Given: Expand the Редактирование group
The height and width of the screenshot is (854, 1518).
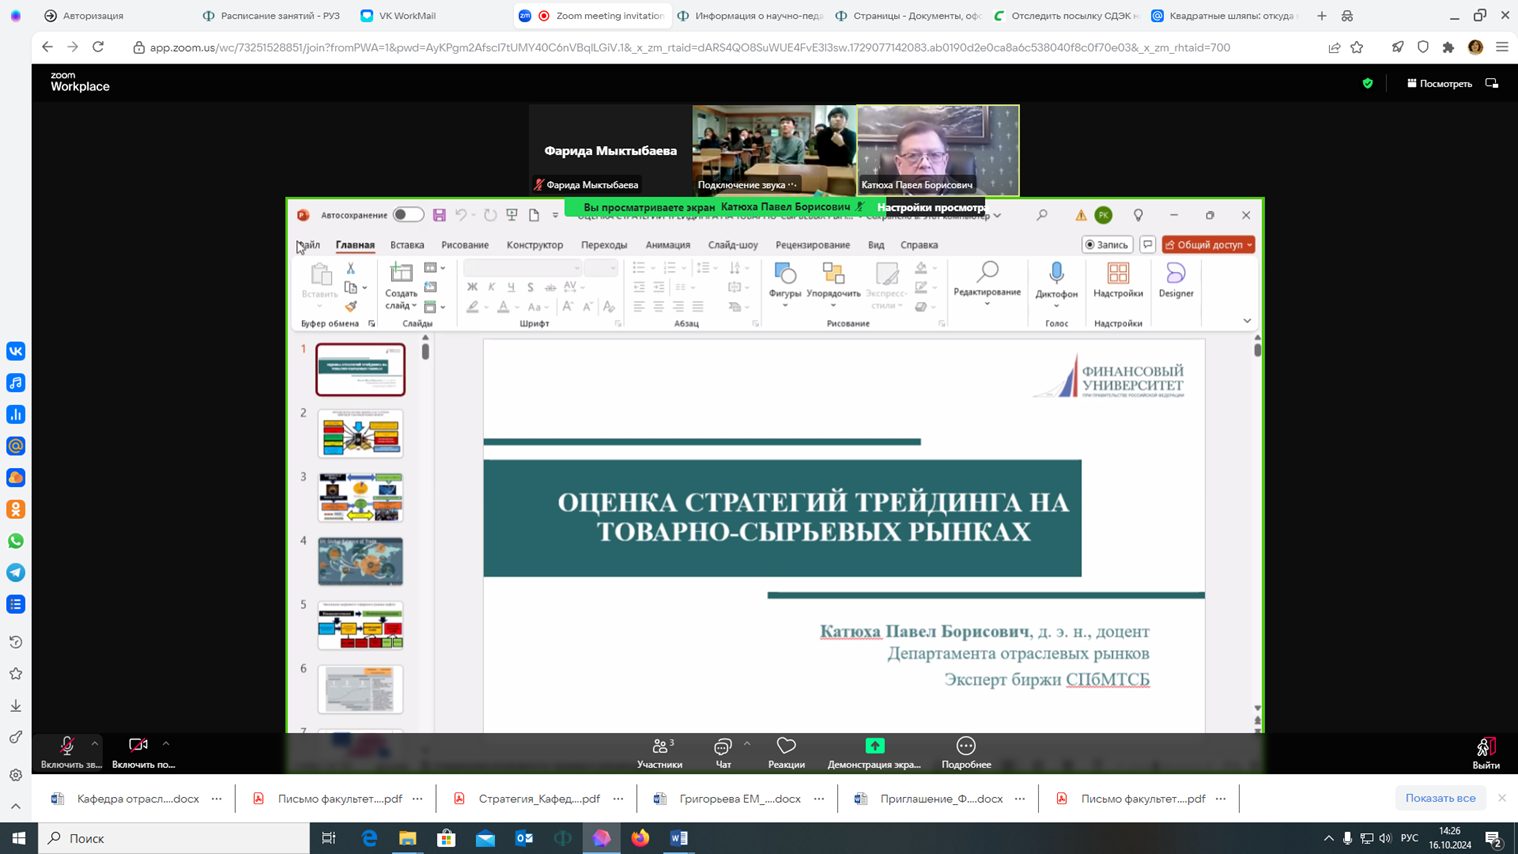Looking at the screenshot, I should [x=987, y=284].
